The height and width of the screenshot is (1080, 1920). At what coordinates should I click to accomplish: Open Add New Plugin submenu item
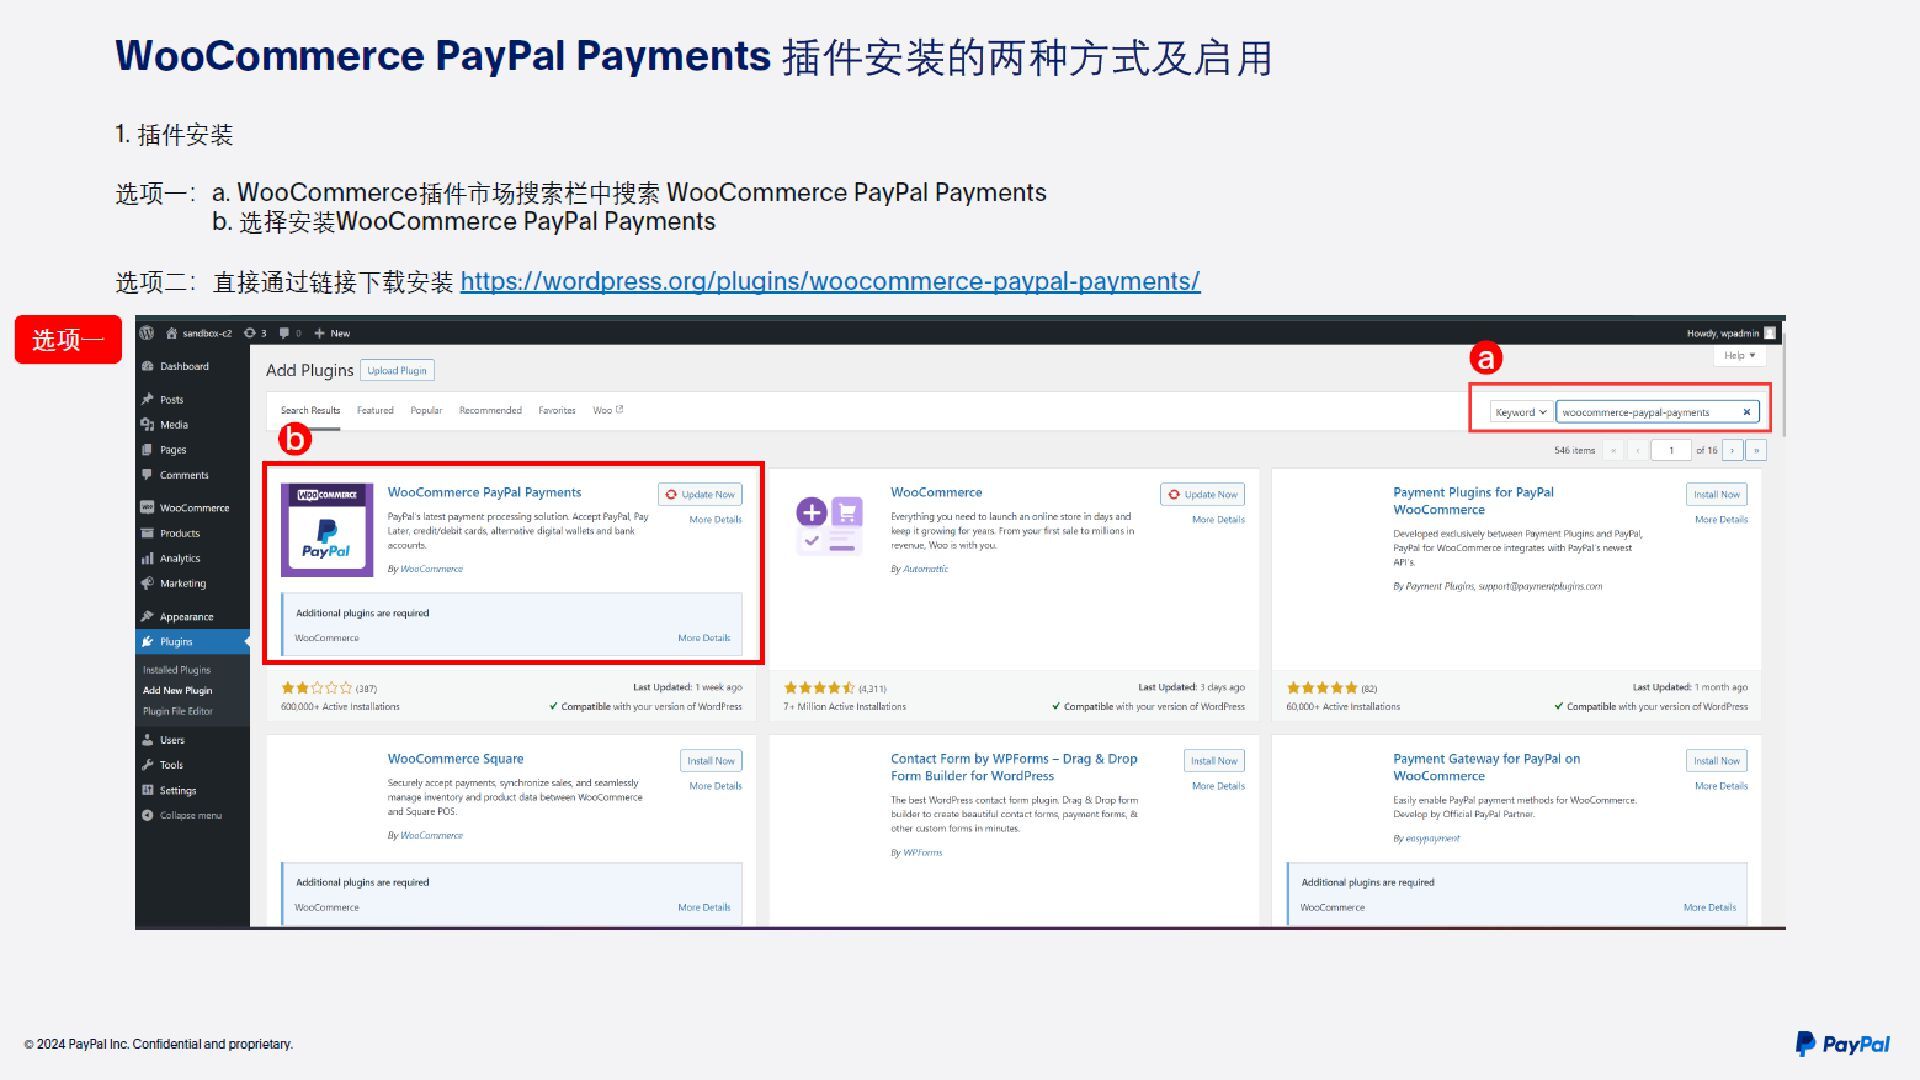[x=177, y=690]
